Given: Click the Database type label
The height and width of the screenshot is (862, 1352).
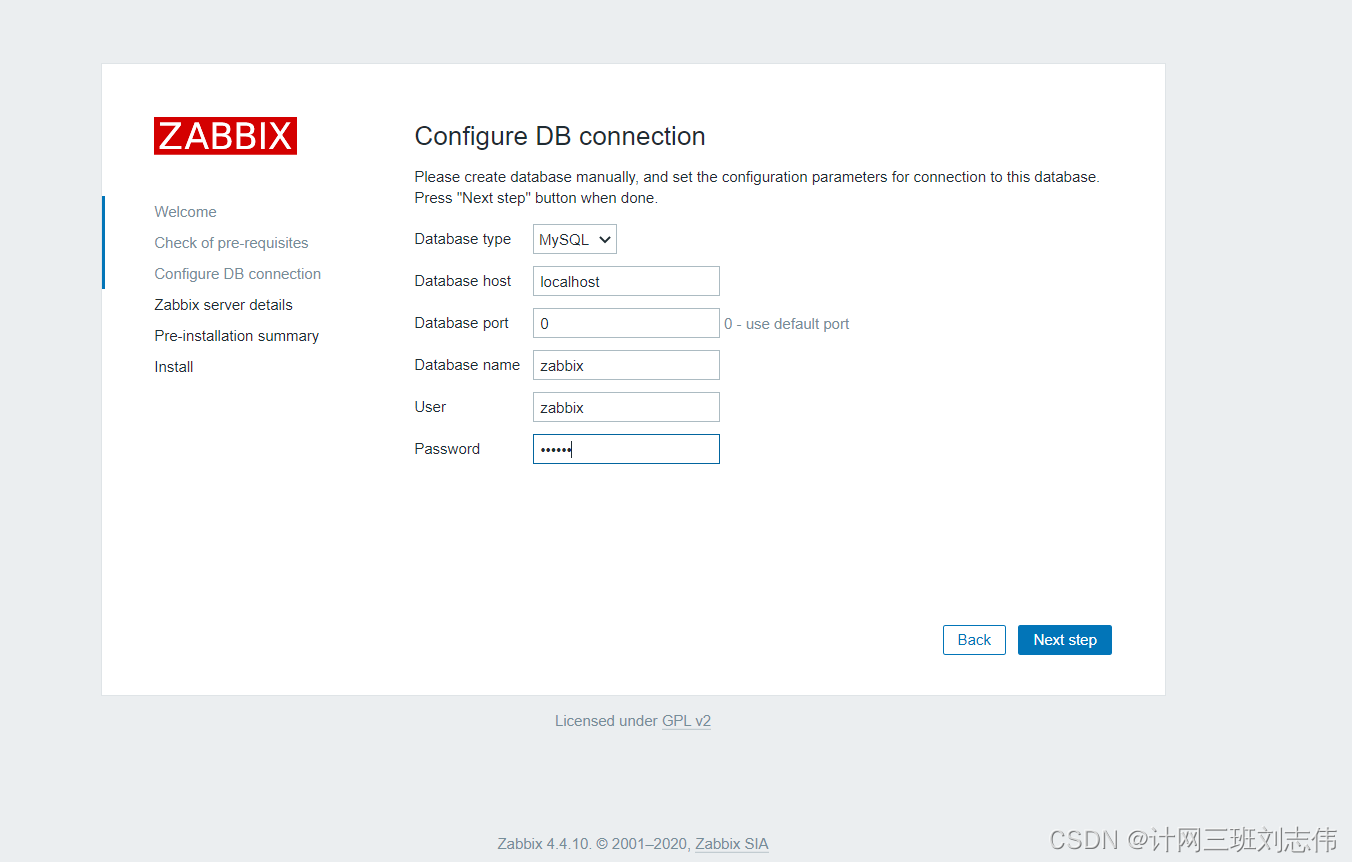Looking at the screenshot, I should pos(463,239).
